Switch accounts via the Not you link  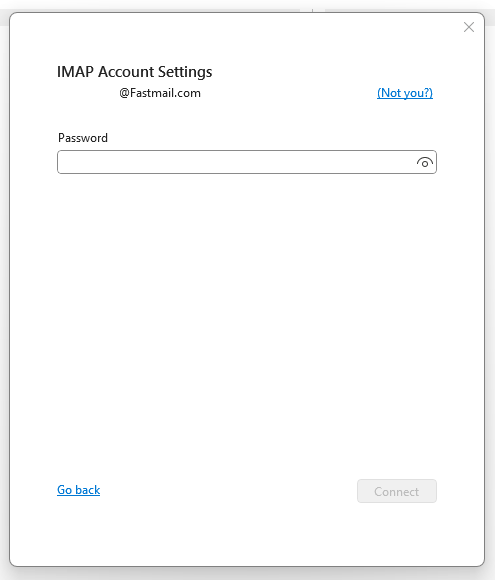(405, 93)
